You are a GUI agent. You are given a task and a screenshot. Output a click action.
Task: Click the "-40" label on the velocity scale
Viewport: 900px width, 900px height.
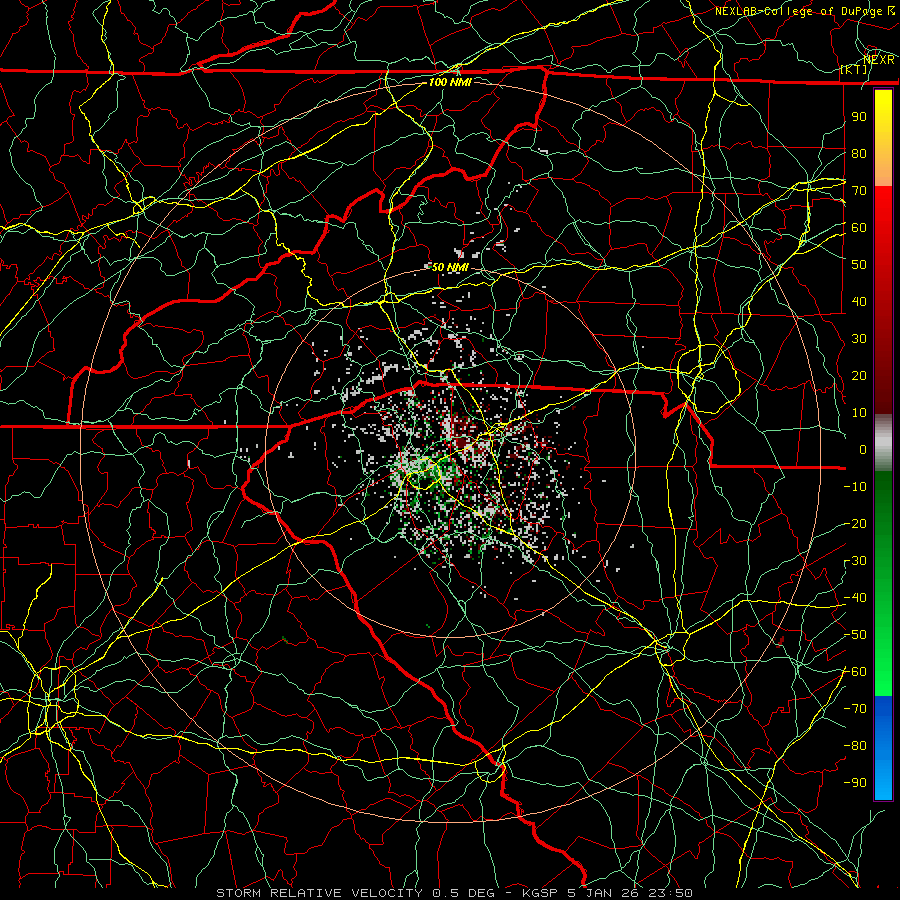[x=855, y=598]
